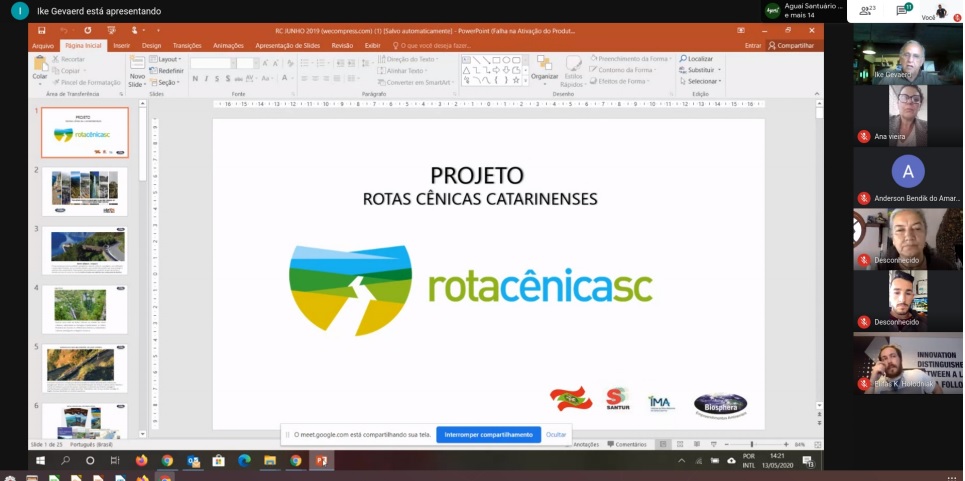Toggle Negrito (bold) formatting
This screenshot has height=481, width=965.
click(195, 79)
